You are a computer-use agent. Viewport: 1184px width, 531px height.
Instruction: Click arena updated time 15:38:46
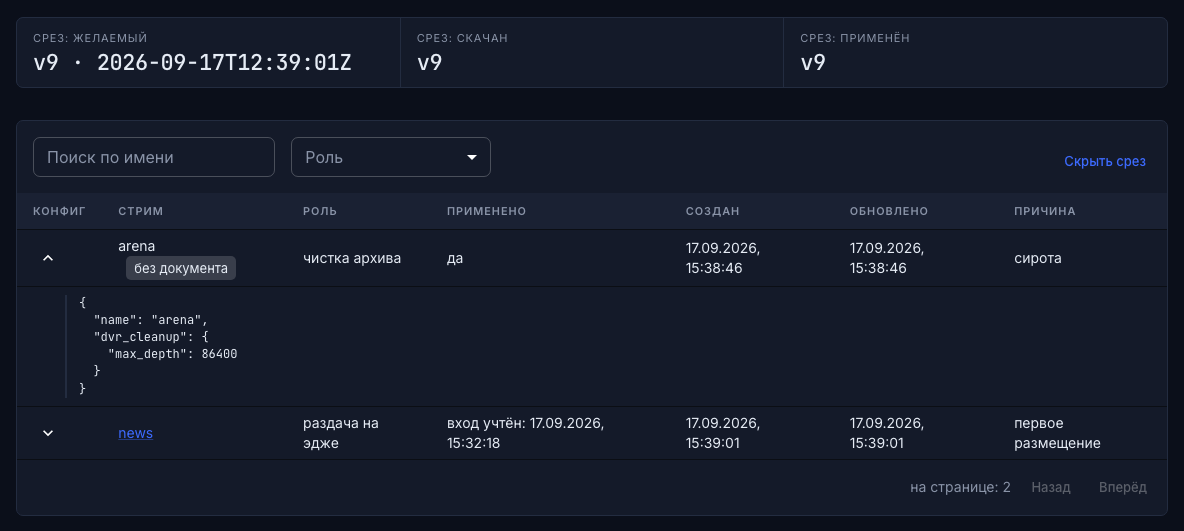[x=878, y=268]
